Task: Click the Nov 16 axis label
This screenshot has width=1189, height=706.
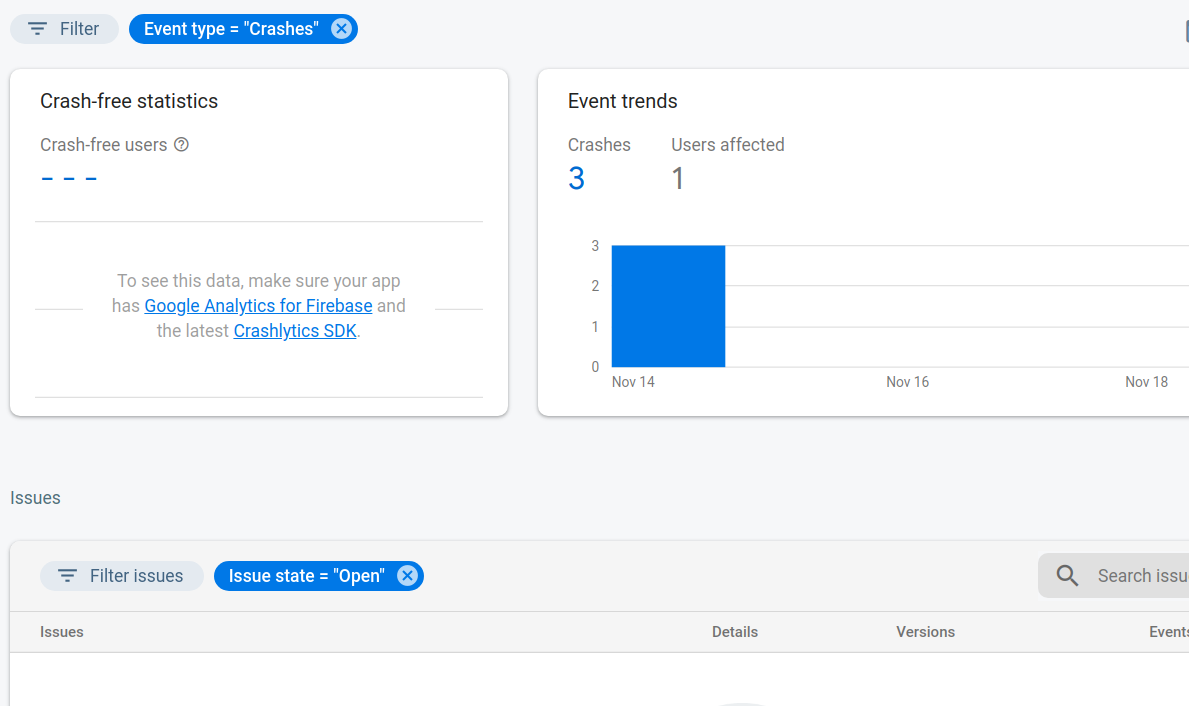Action: (x=908, y=381)
